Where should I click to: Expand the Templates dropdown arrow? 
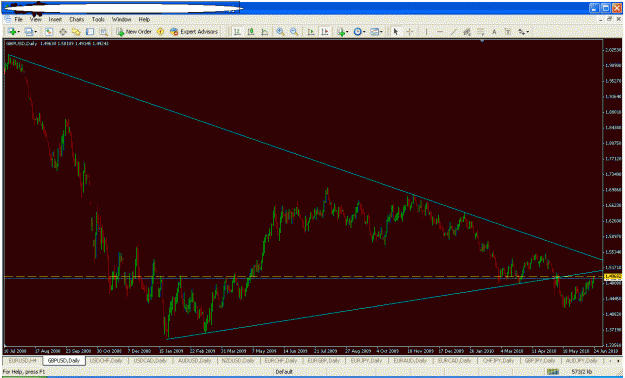coord(381,32)
